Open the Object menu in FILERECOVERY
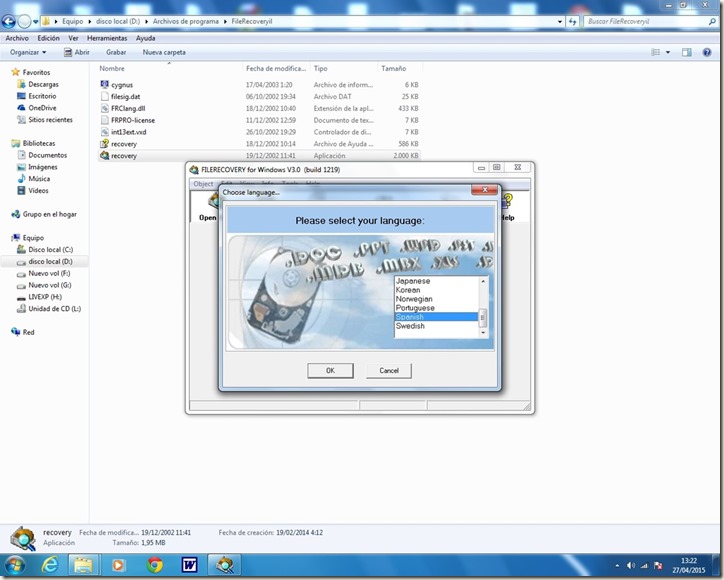This screenshot has height=580, width=724. pos(203,184)
